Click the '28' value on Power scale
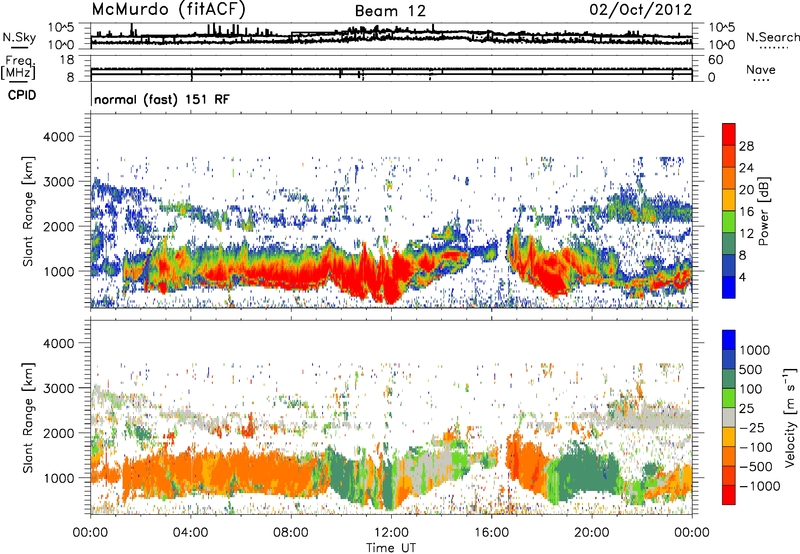The height and width of the screenshot is (554, 800). 746,146
